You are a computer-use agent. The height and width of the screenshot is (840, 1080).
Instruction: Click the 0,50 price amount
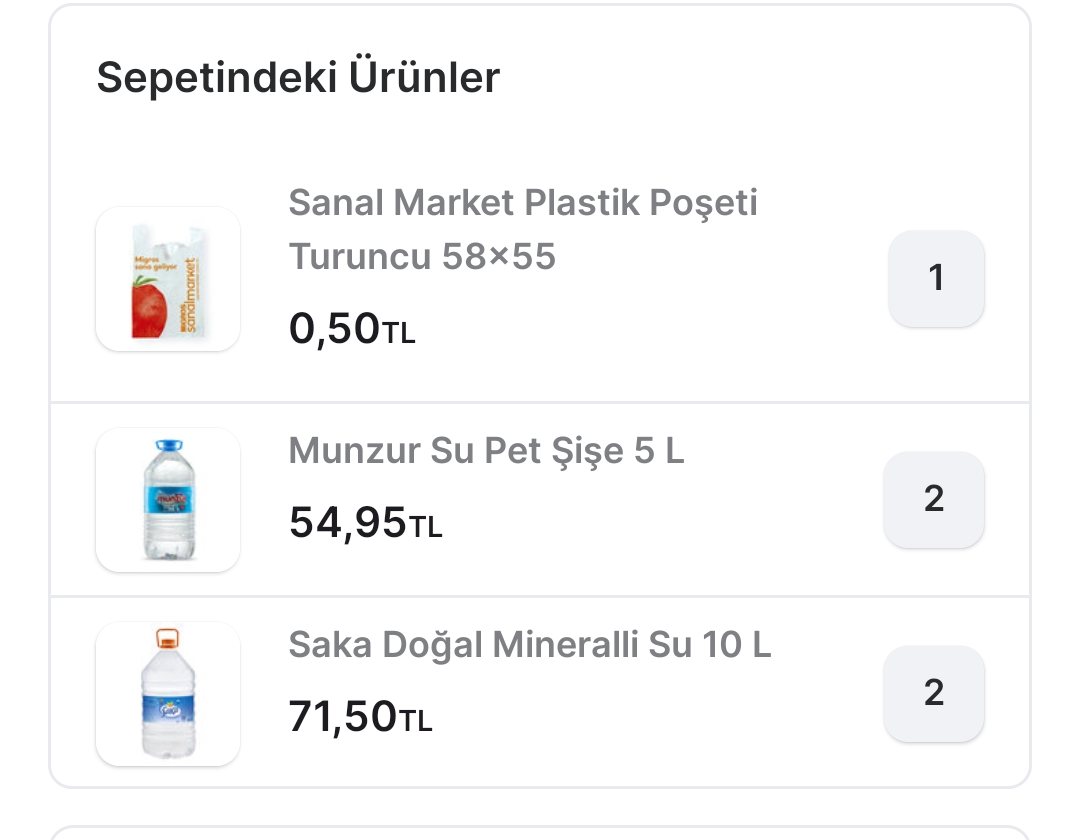[334, 328]
